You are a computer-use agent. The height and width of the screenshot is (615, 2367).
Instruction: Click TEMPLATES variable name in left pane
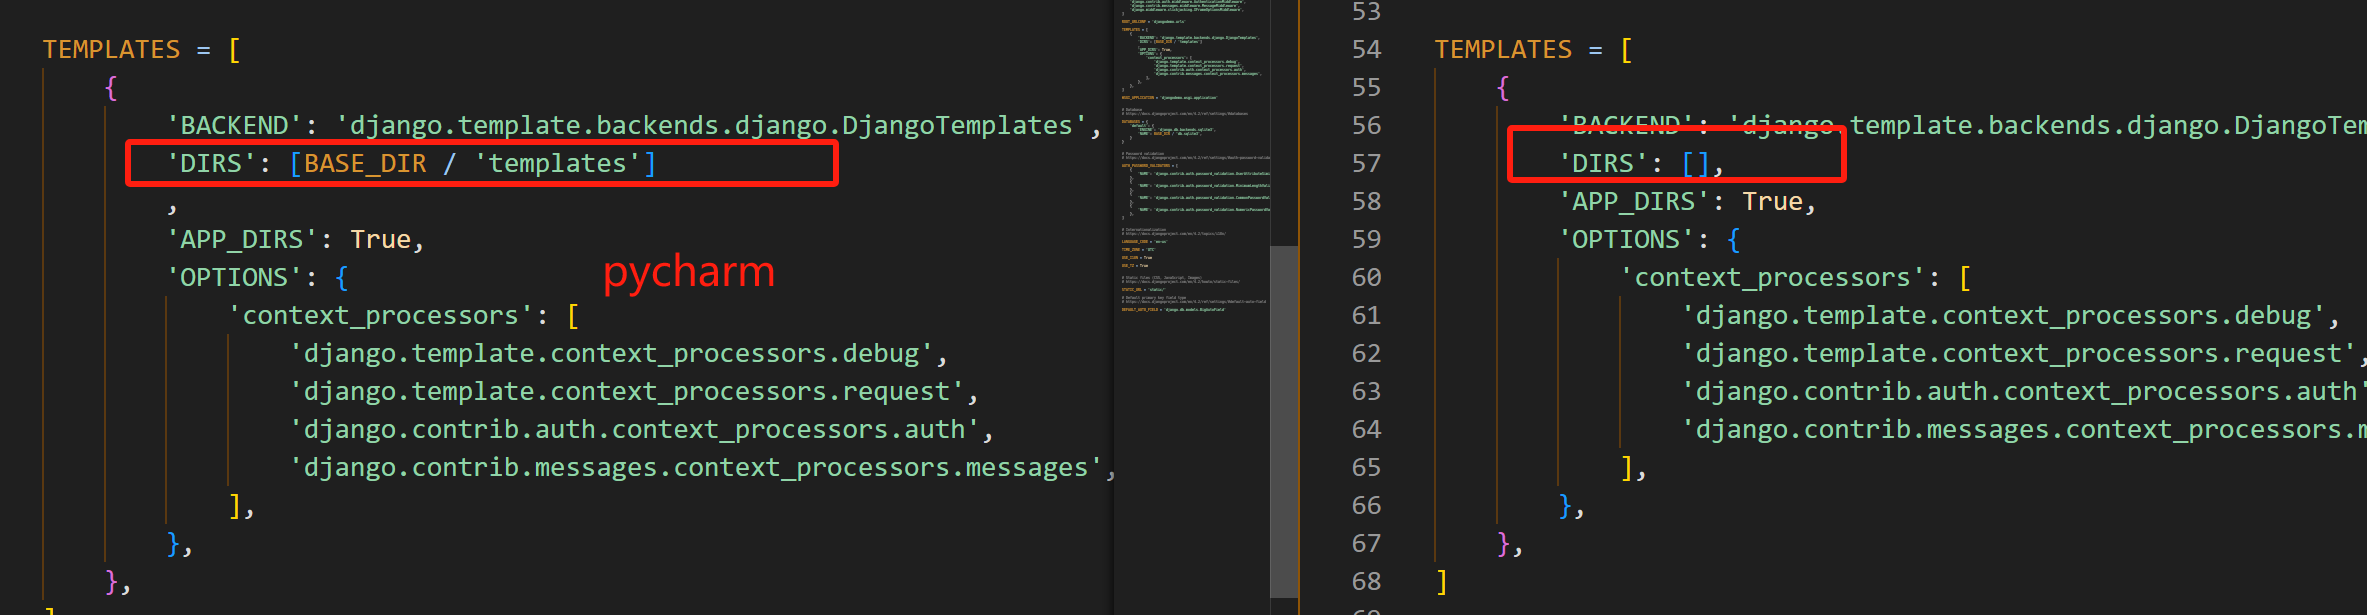coord(111,49)
